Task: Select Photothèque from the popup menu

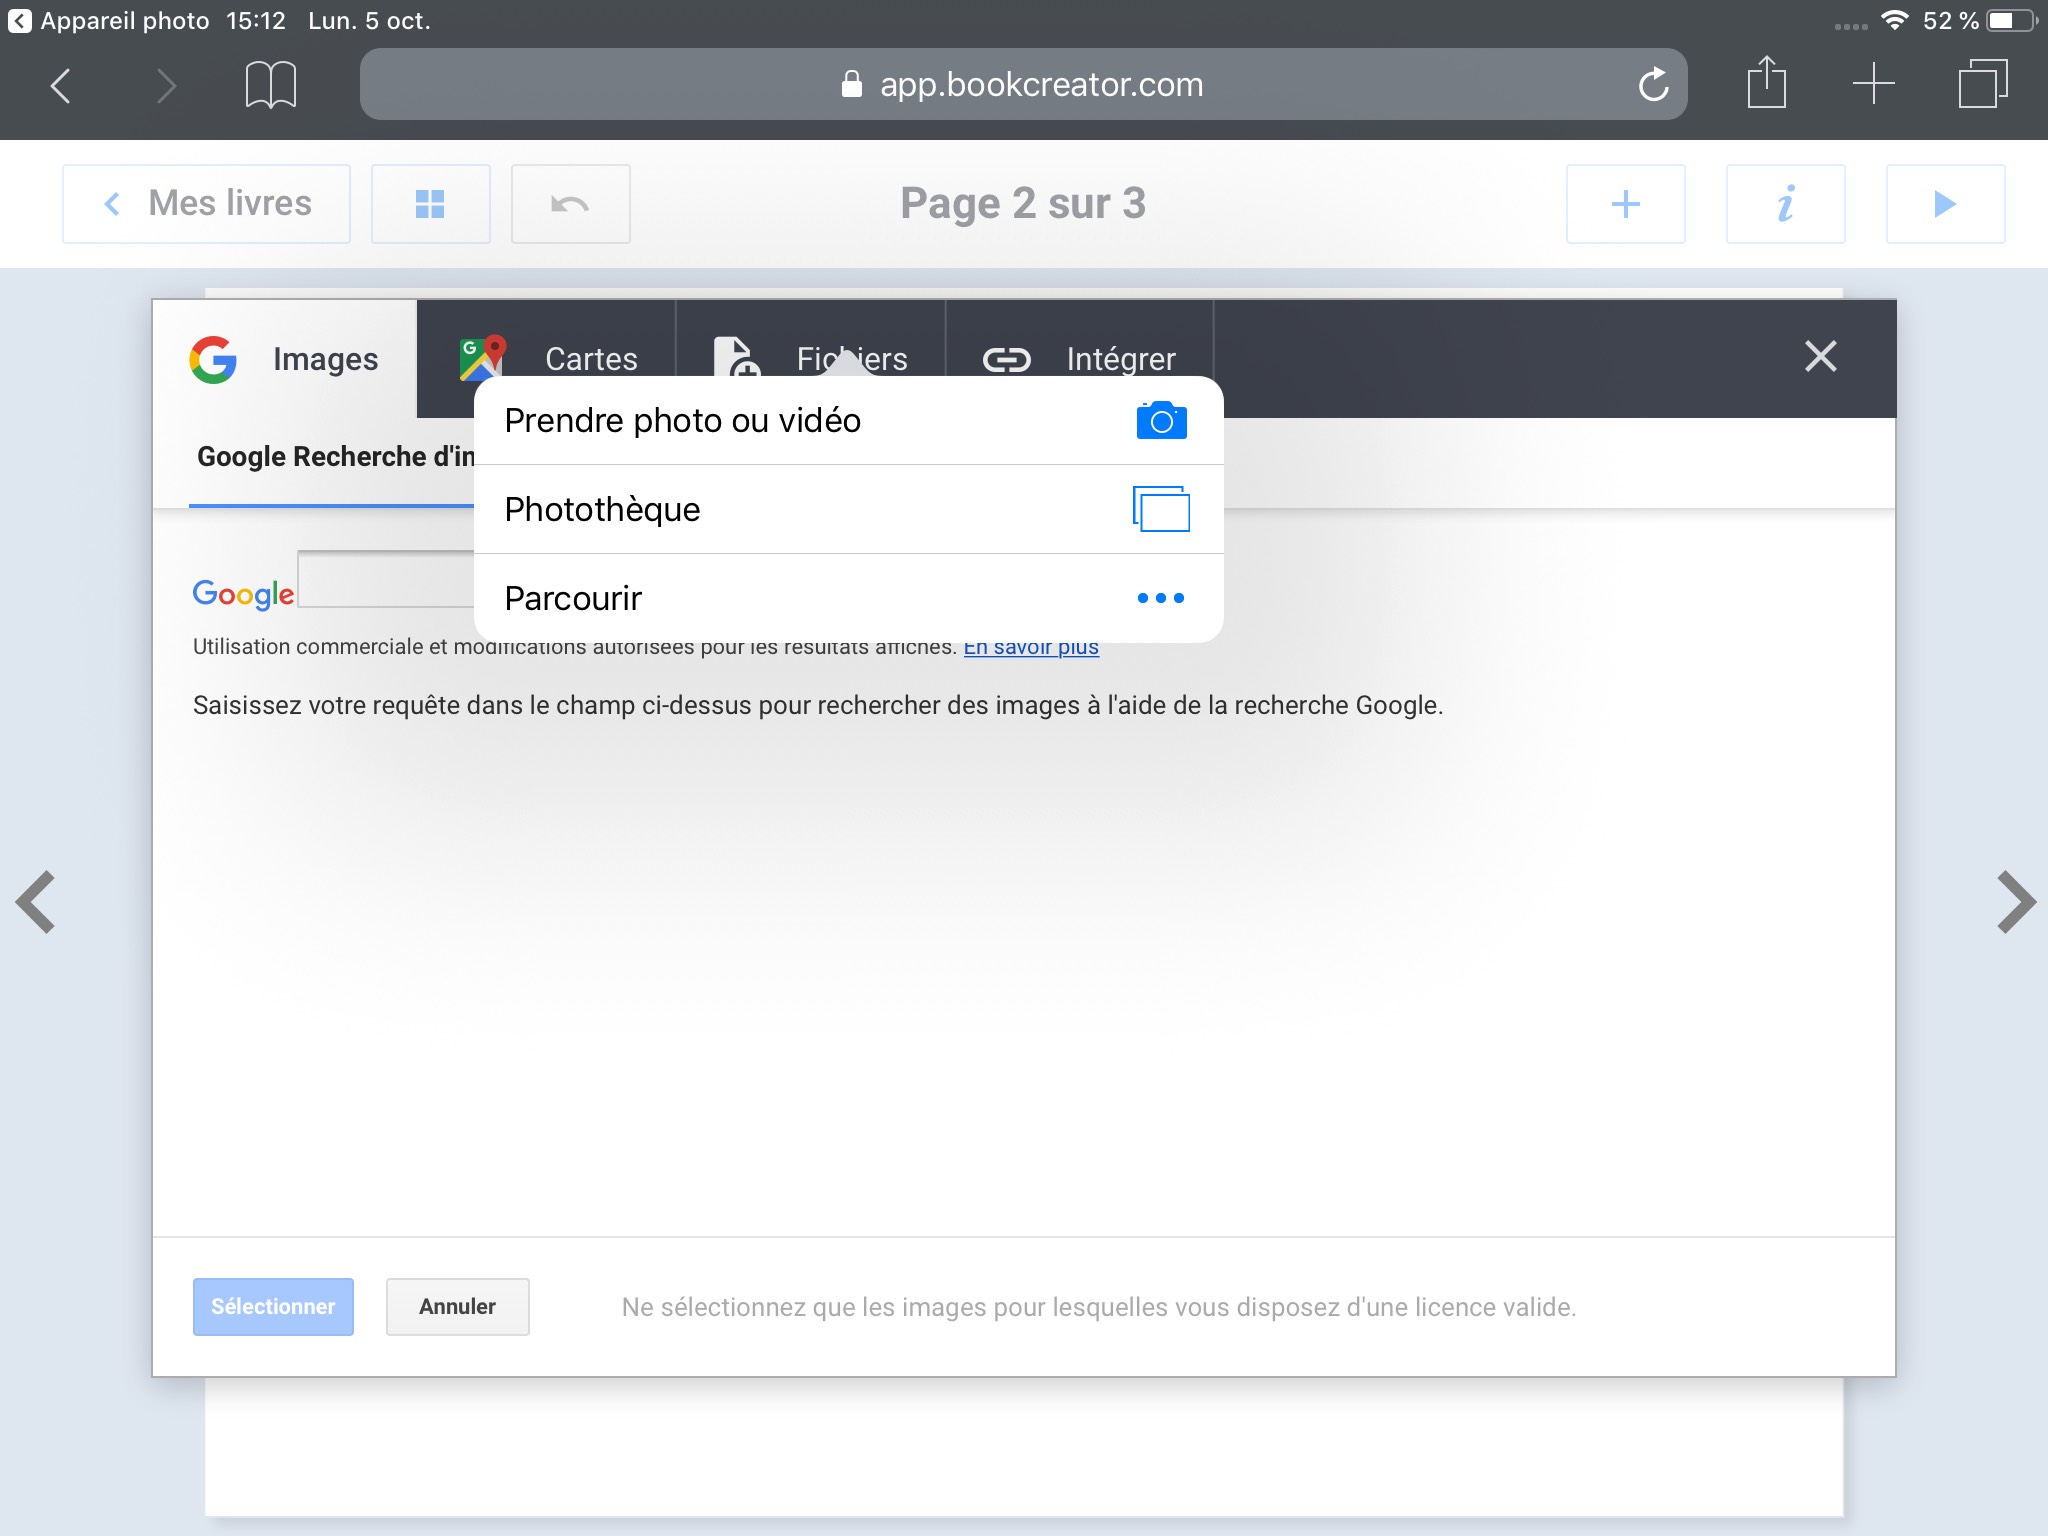Action: click(x=848, y=509)
